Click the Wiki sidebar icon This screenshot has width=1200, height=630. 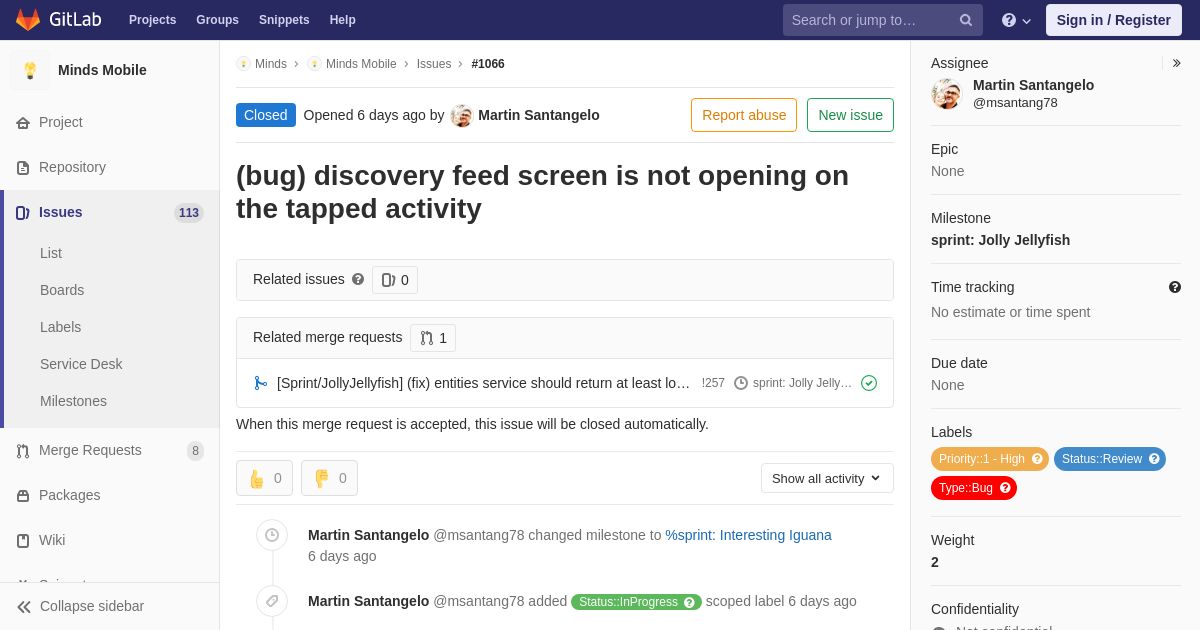23,541
